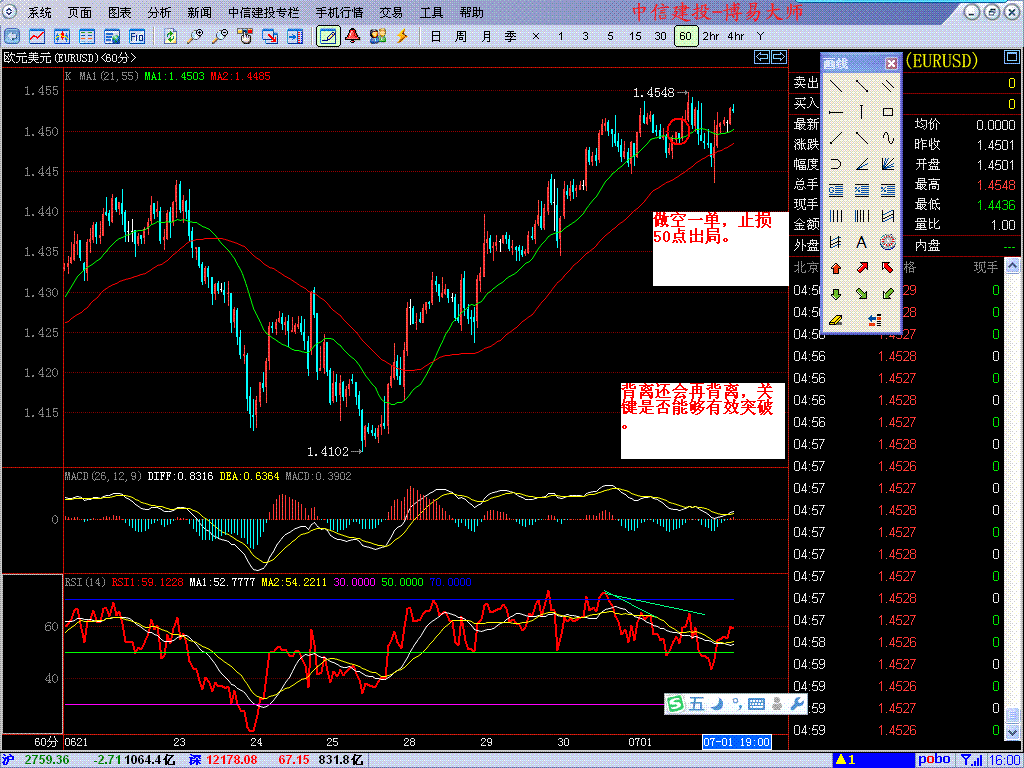Close the 画线 drawing palette

891,63
